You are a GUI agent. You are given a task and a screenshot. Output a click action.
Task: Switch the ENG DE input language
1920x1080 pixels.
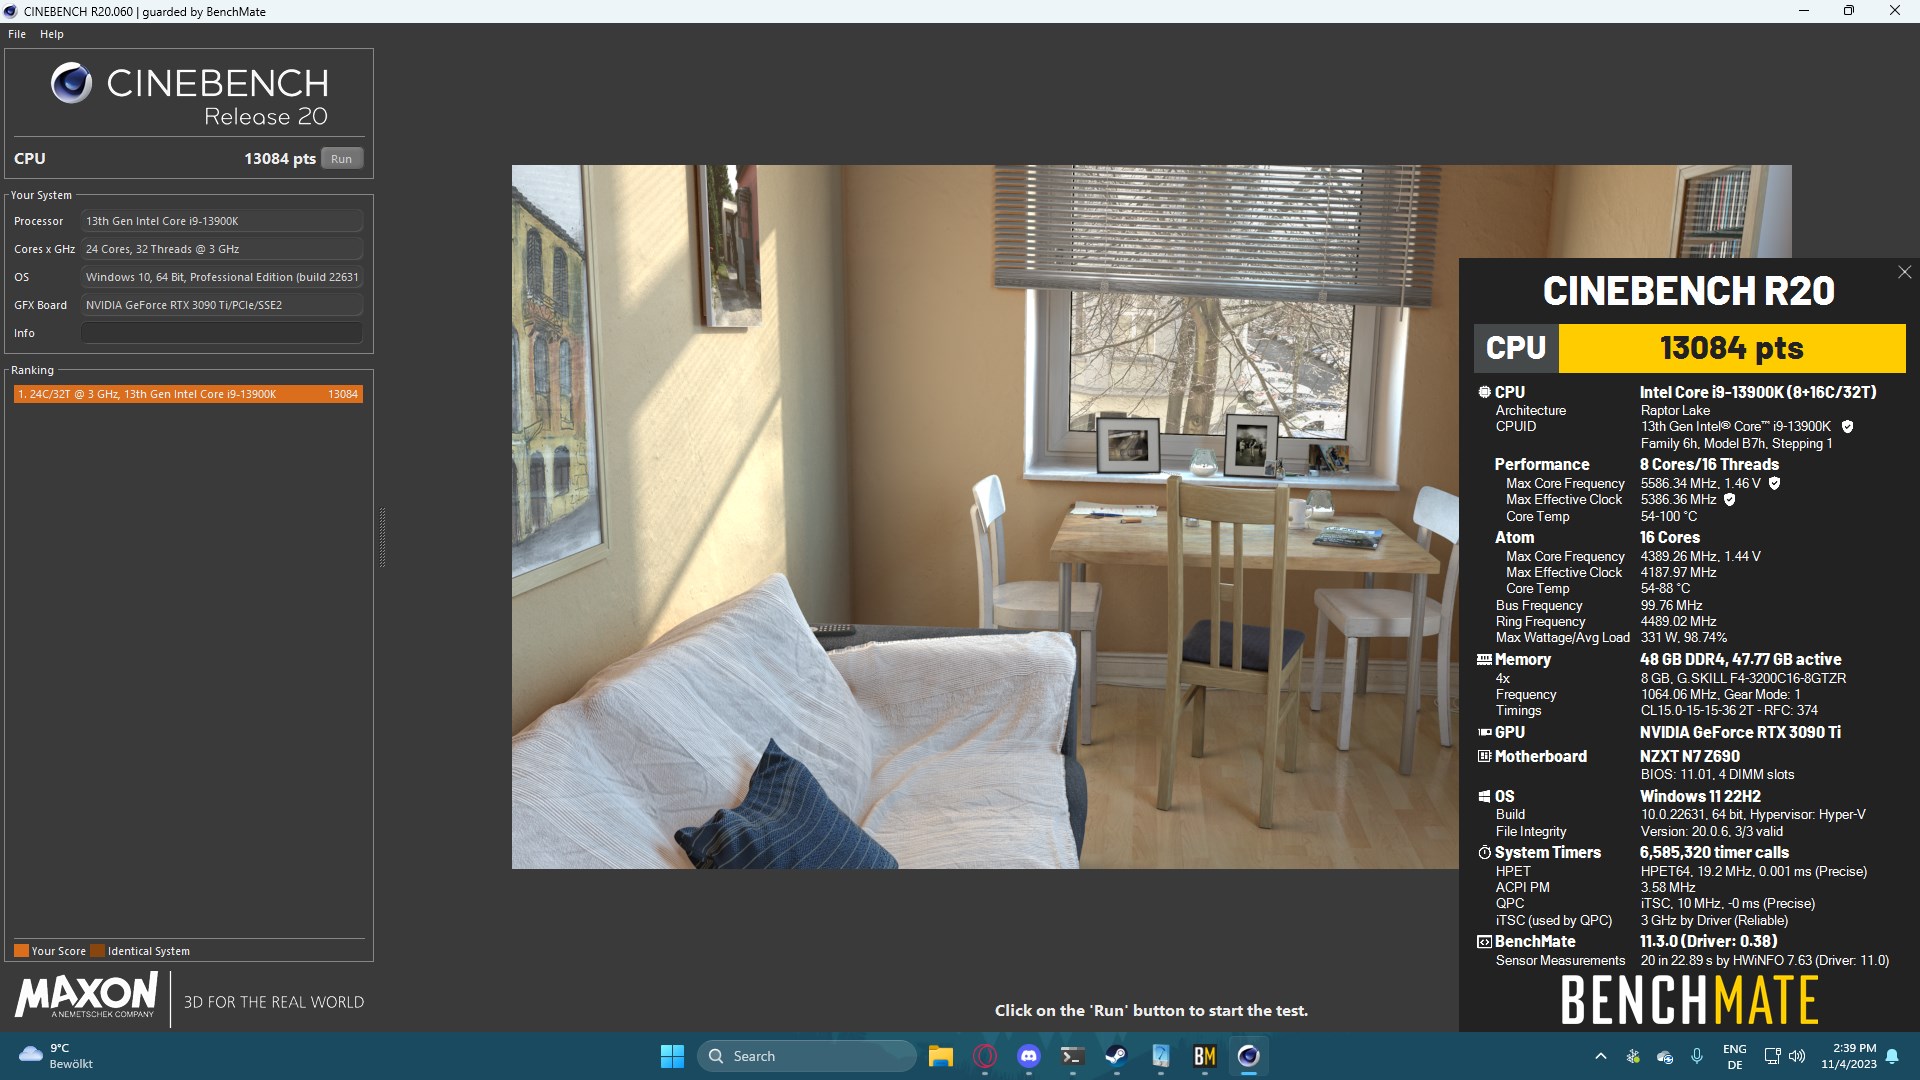[x=1735, y=1056]
